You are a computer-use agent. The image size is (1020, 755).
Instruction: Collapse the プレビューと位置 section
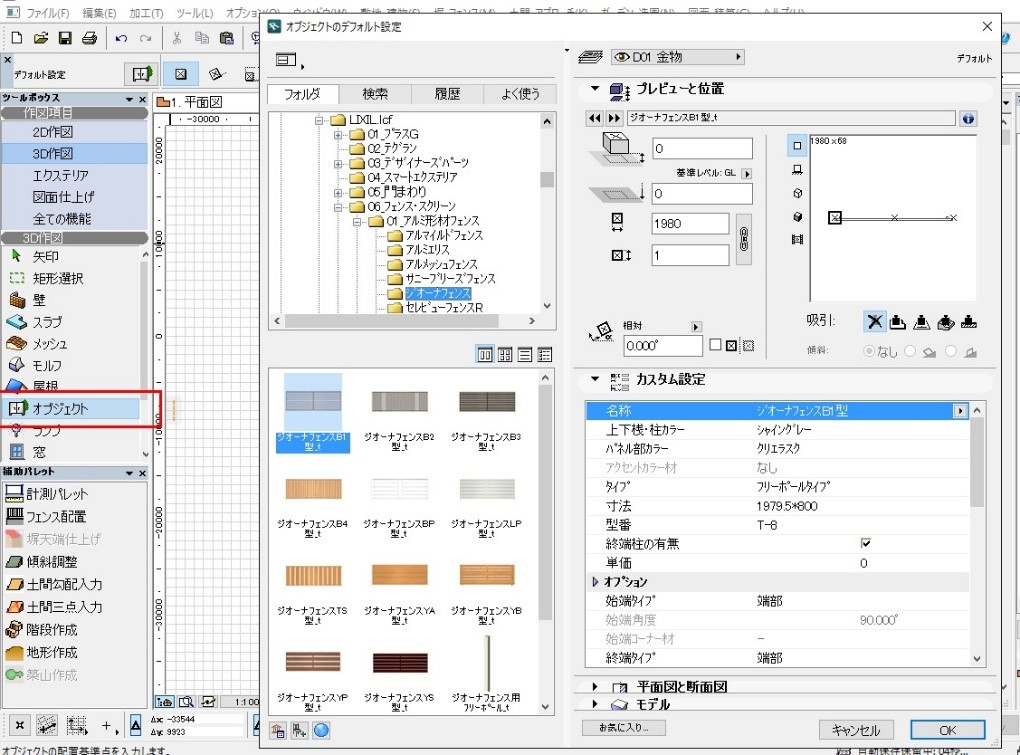pos(595,88)
